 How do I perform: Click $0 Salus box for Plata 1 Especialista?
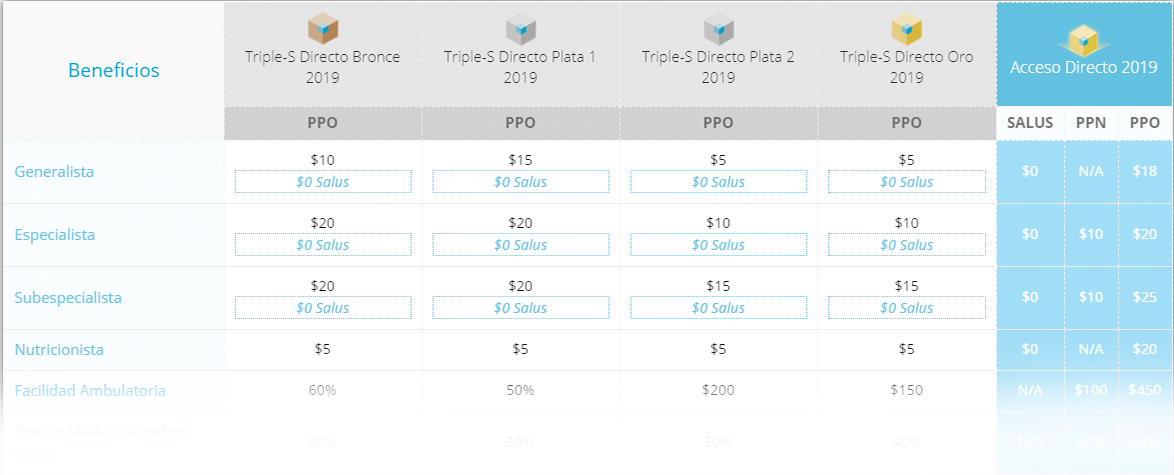pos(520,245)
